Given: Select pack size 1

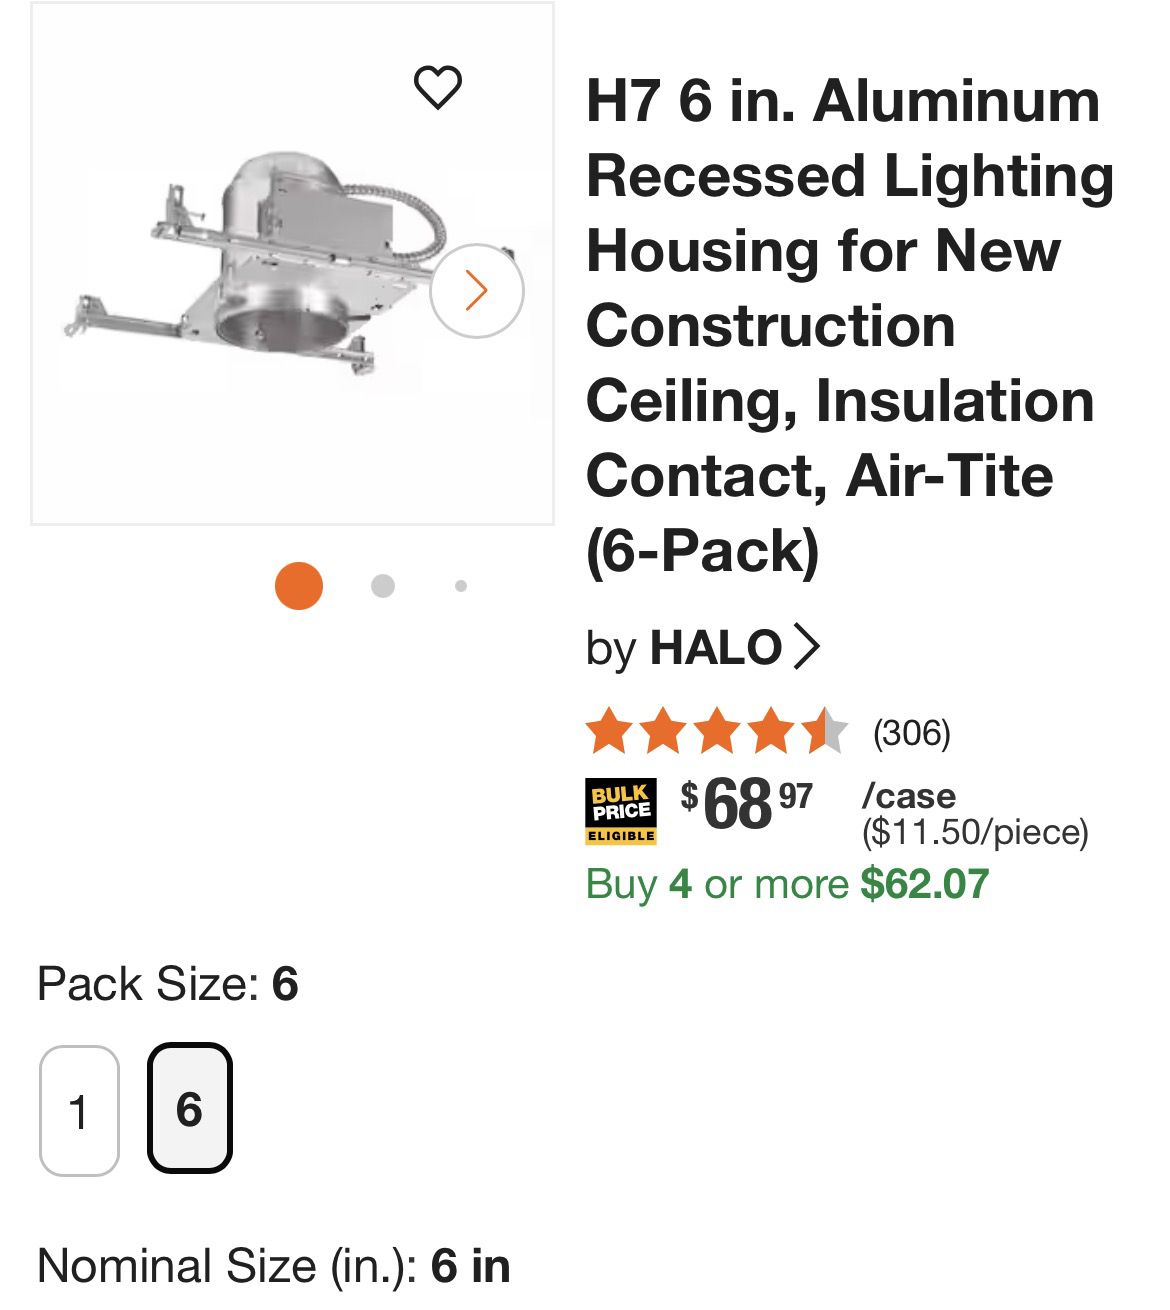Looking at the screenshot, I should coord(79,1110).
